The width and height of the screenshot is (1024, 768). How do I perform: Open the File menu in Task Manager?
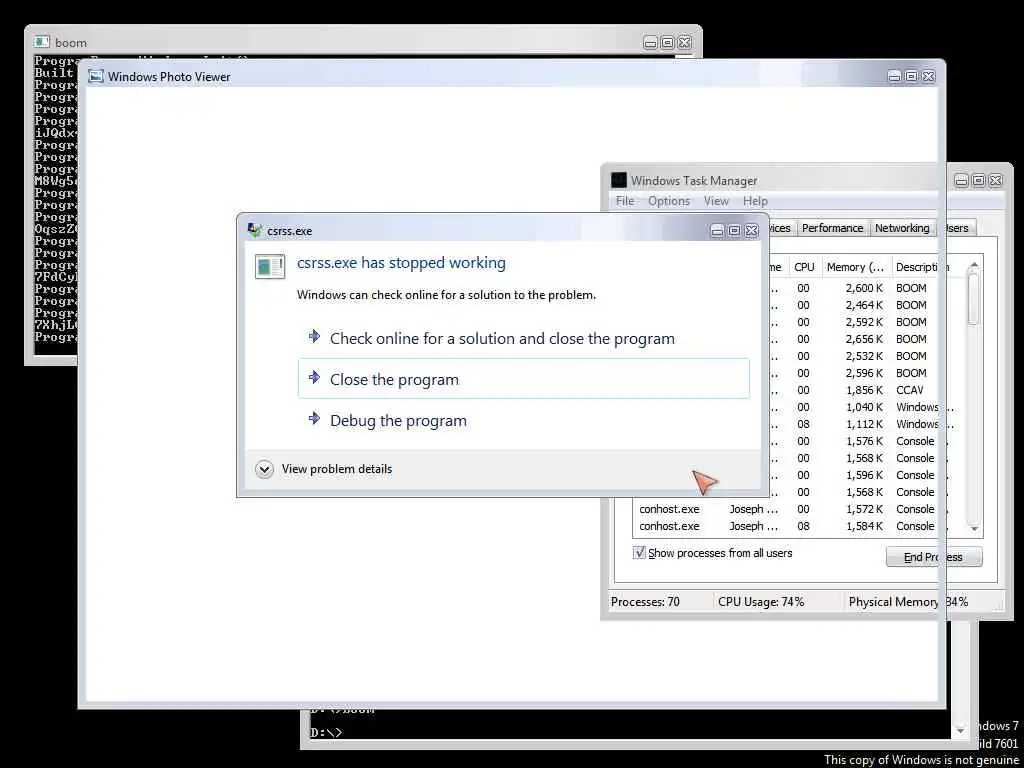click(625, 200)
